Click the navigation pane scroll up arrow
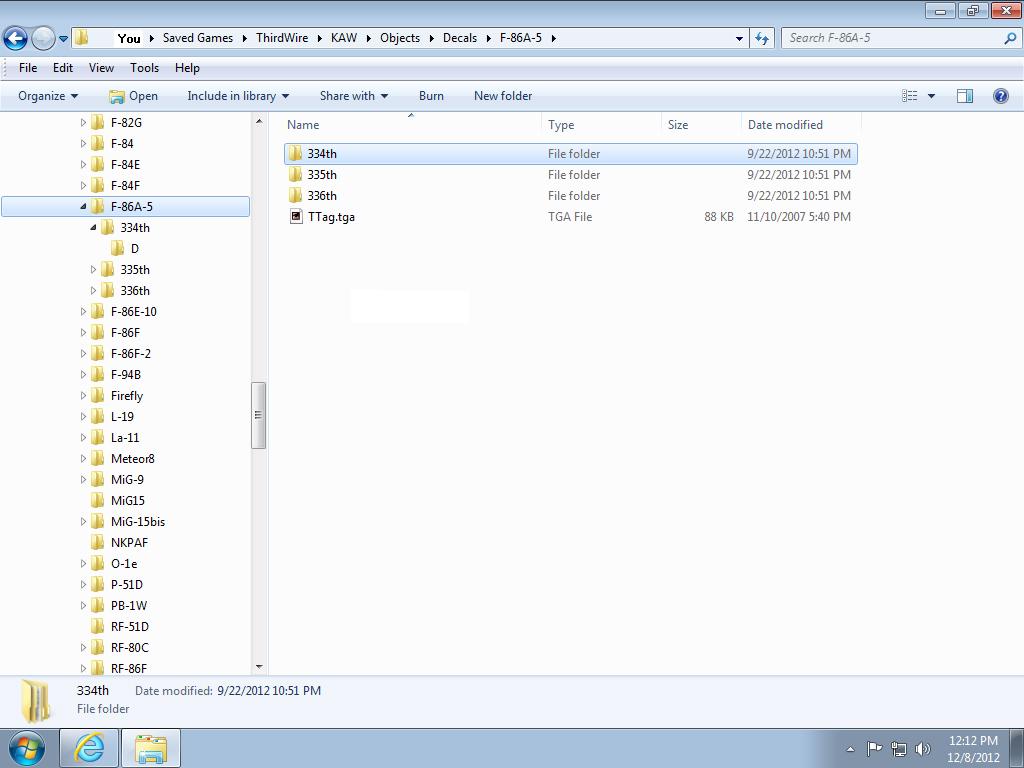Screen dimensions: 1024x768 259,121
